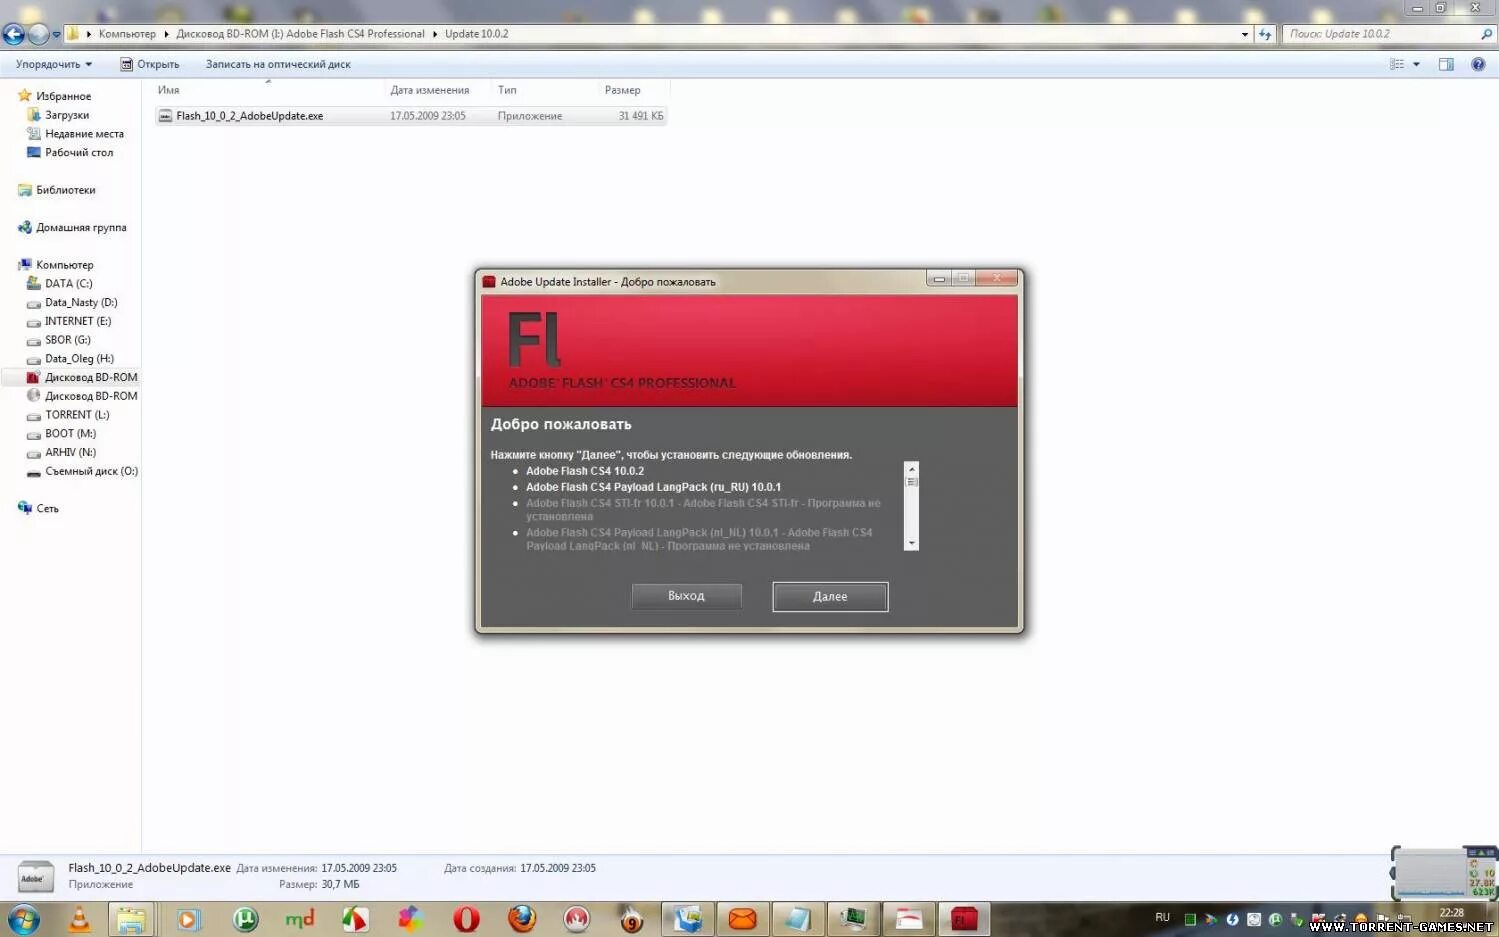Open drive Data_Oleg (H:)
Image resolution: width=1499 pixels, height=937 pixels.
coord(79,359)
